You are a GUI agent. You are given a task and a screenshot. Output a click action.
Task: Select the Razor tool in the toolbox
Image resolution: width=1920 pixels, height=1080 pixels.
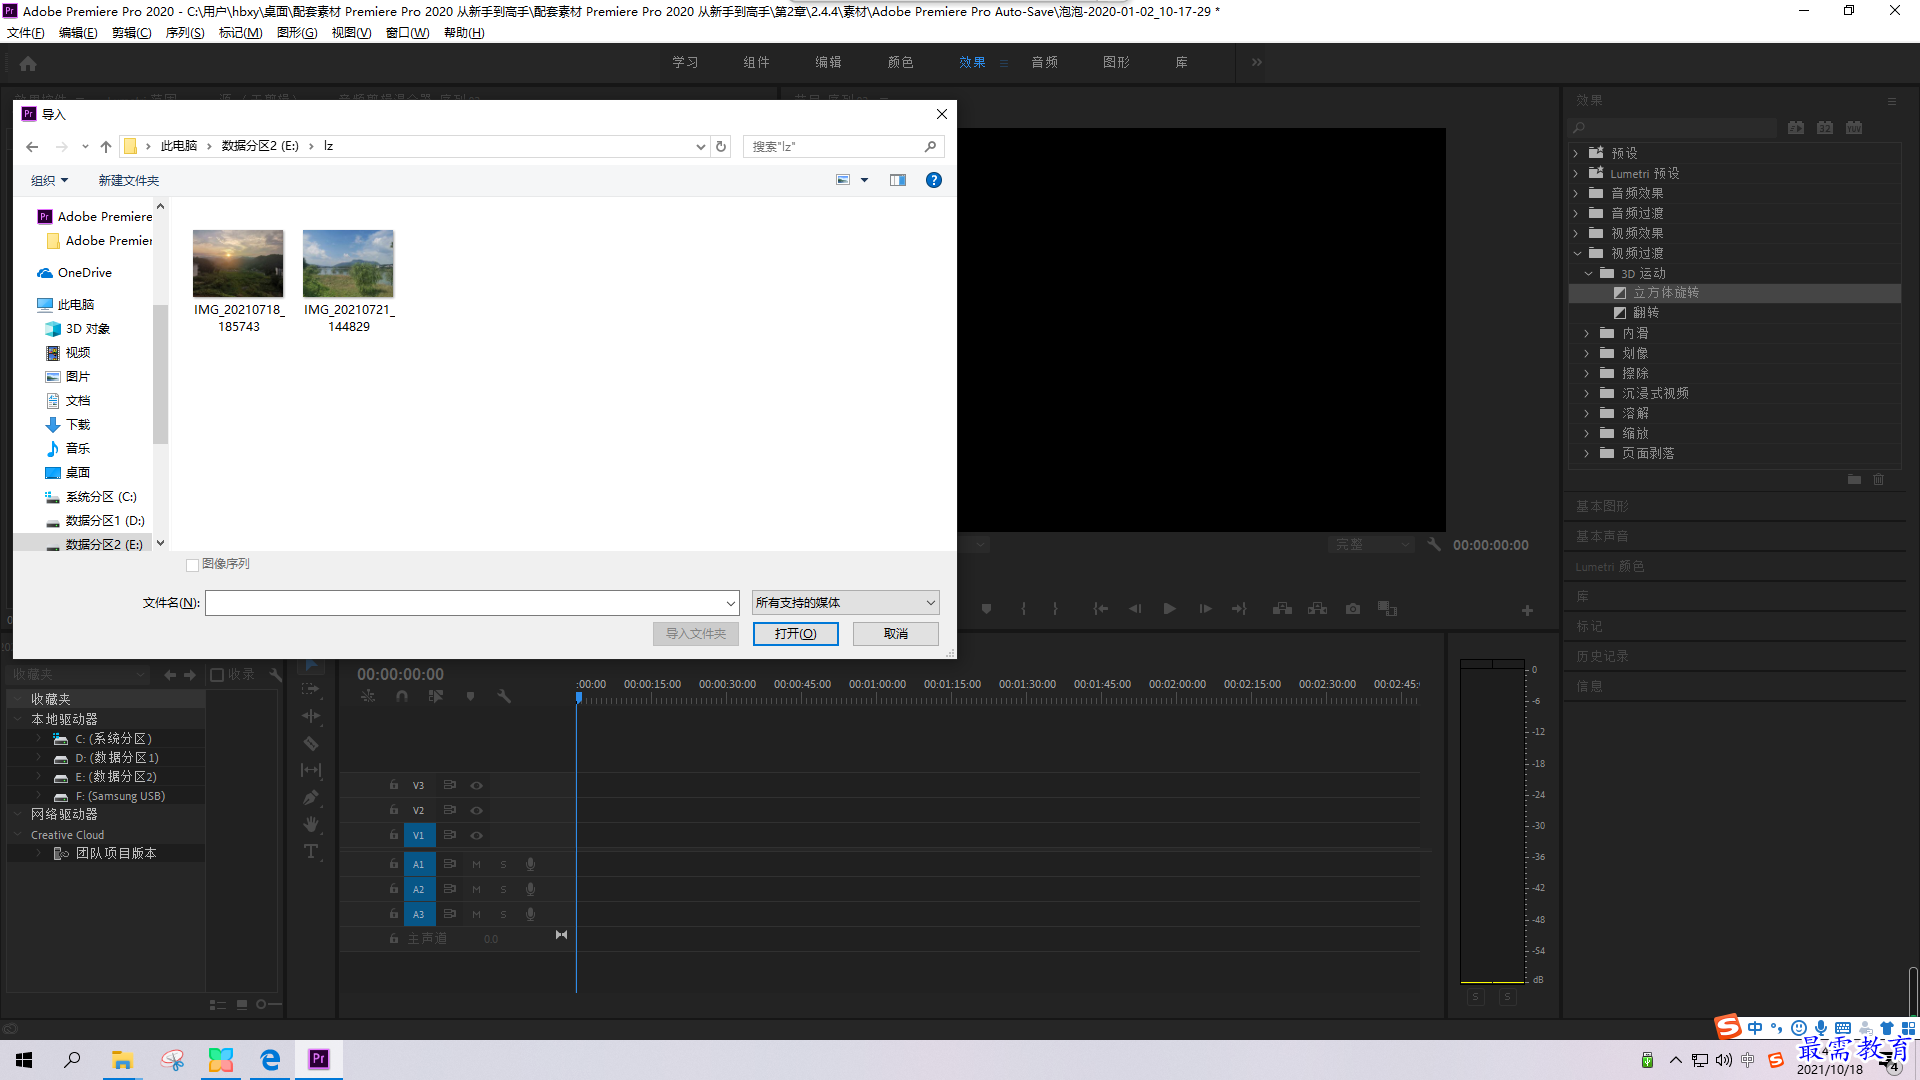pyautogui.click(x=311, y=743)
